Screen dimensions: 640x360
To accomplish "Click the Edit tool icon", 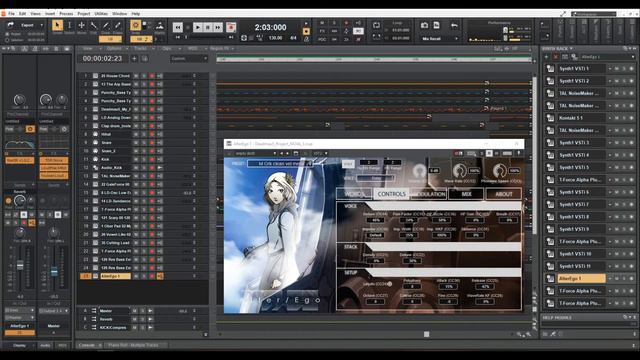I will point(93,26).
